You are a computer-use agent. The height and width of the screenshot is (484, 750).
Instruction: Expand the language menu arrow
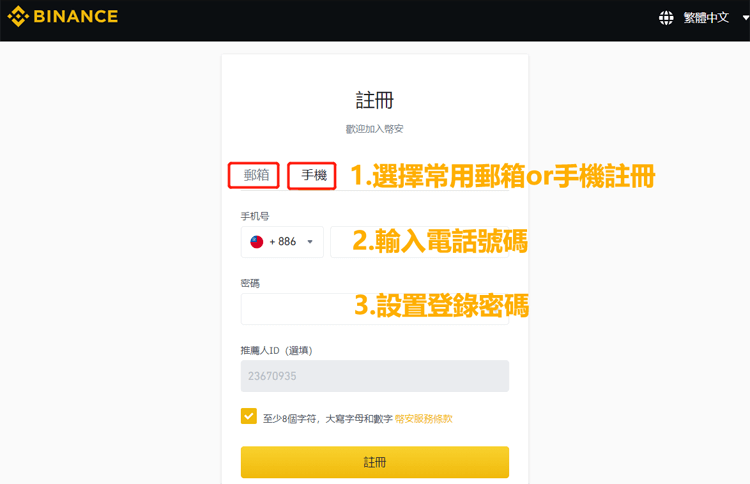[x=745, y=18]
